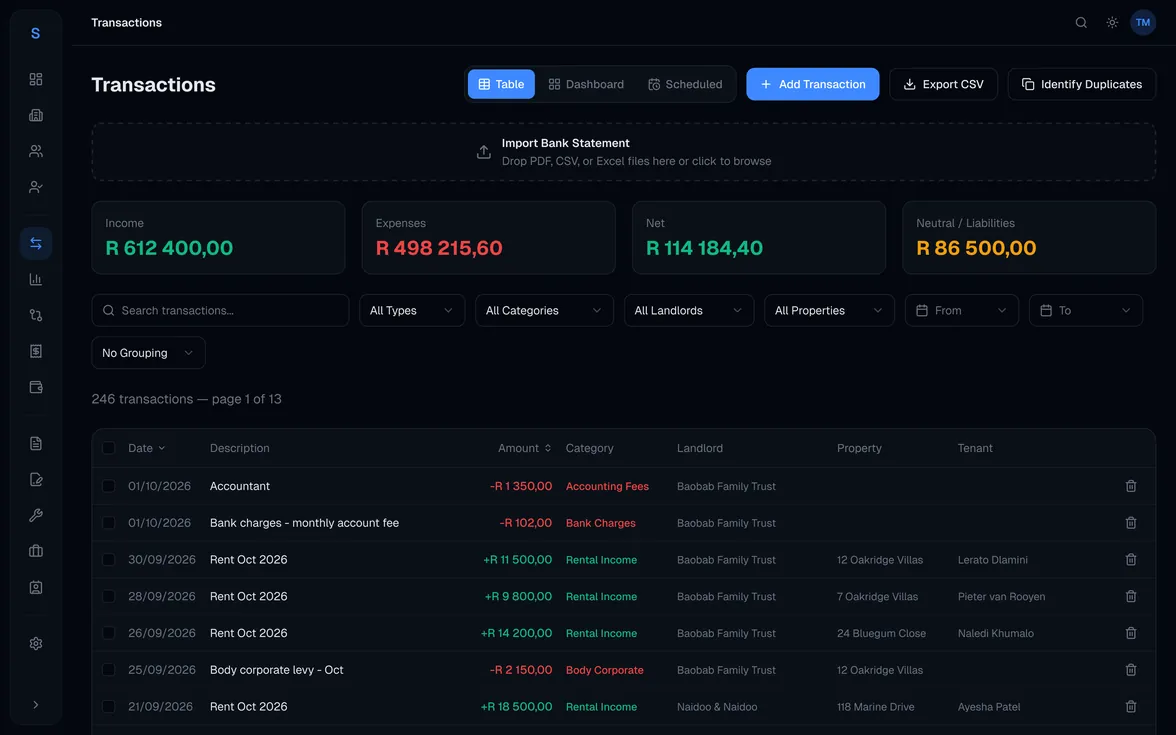Open the wallet icon in sidebar

[x=35, y=388]
